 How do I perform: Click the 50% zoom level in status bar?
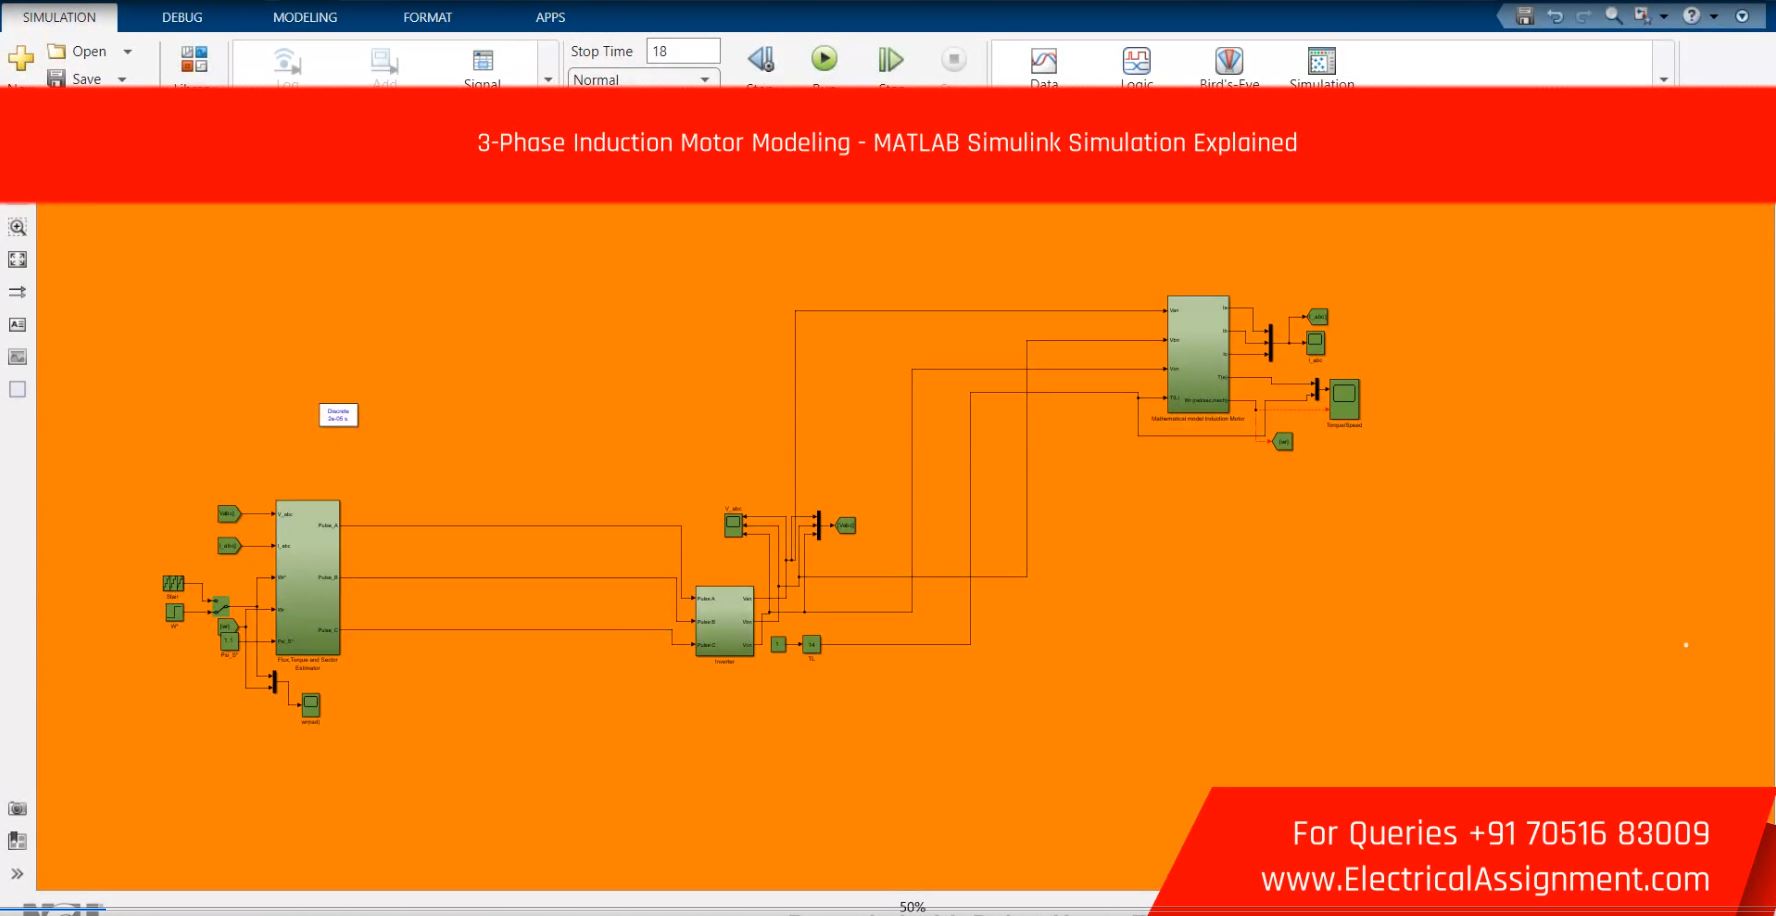(912, 907)
